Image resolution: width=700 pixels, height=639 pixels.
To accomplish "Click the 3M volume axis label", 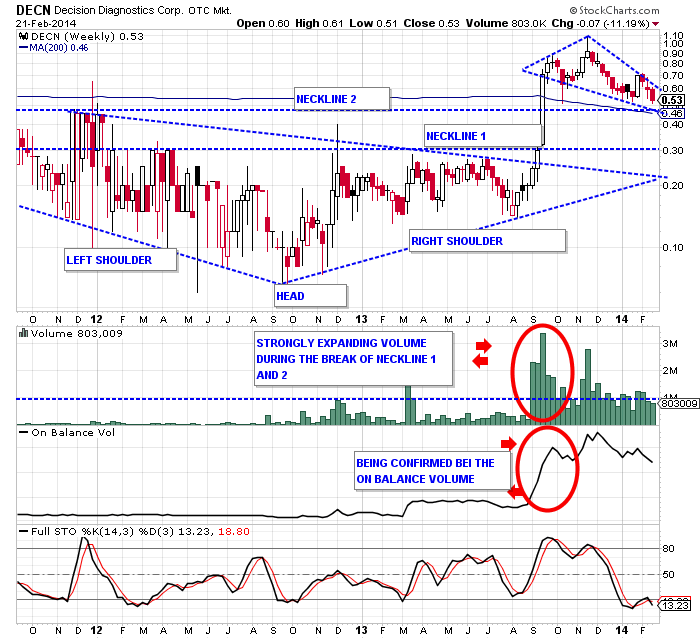I will (670, 344).
